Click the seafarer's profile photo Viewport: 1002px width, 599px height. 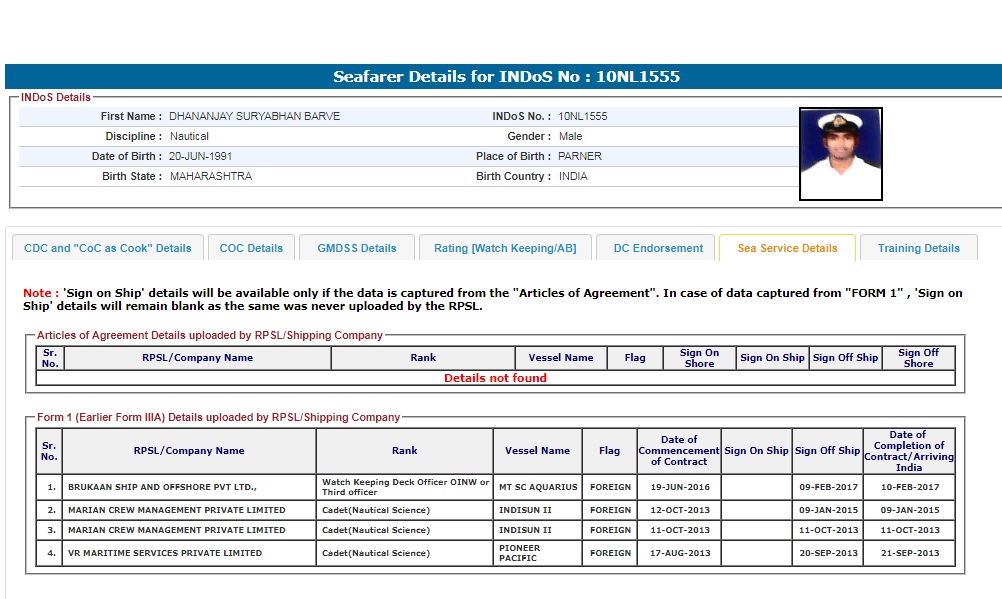(x=840, y=154)
